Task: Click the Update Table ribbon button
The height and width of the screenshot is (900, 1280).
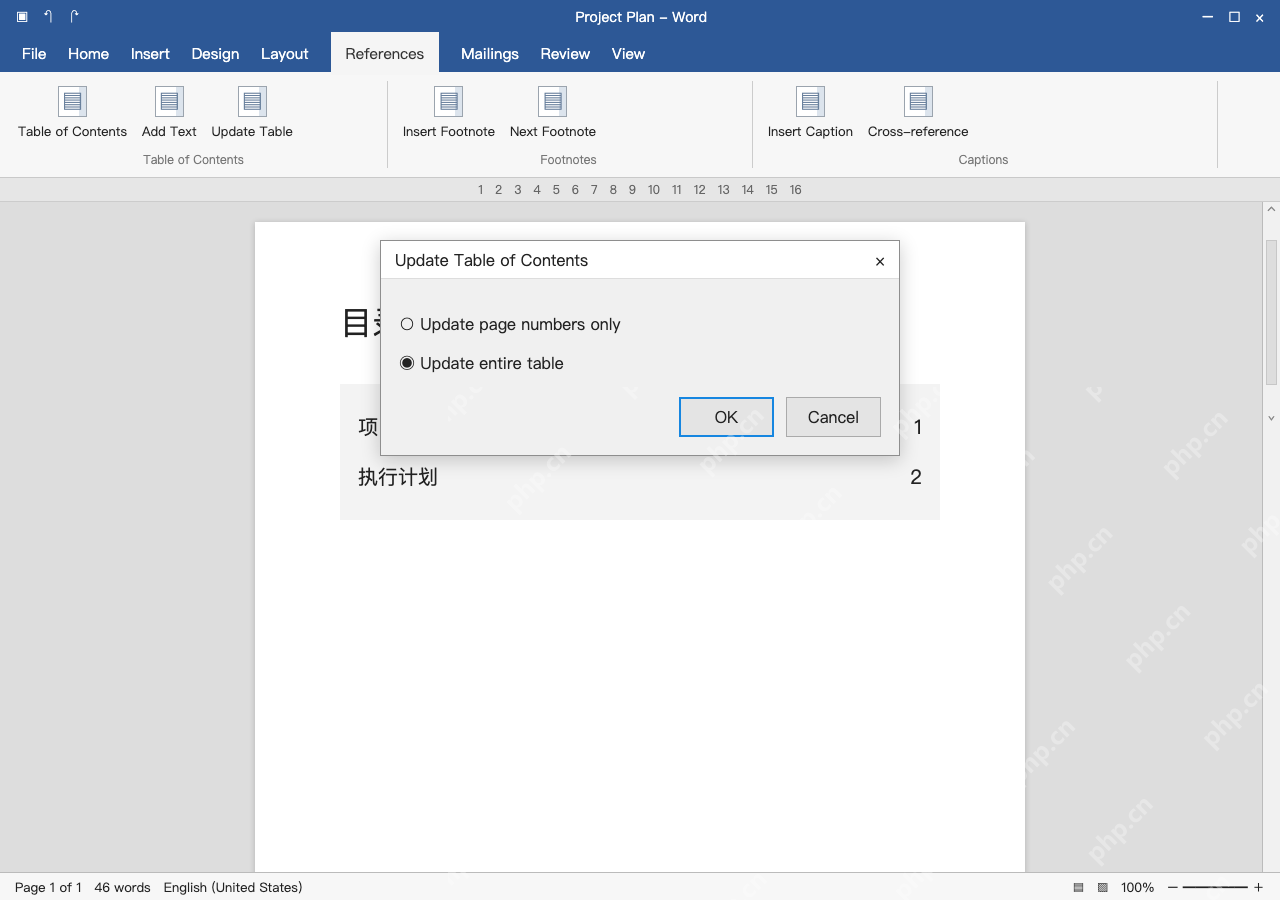Action: pyautogui.click(x=252, y=113)
